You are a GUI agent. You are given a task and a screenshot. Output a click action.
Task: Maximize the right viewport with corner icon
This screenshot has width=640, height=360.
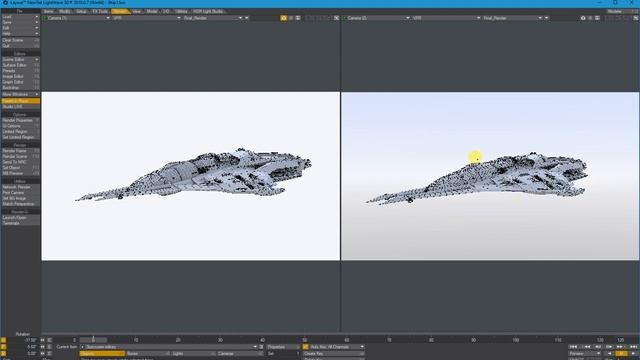(636, 18)
